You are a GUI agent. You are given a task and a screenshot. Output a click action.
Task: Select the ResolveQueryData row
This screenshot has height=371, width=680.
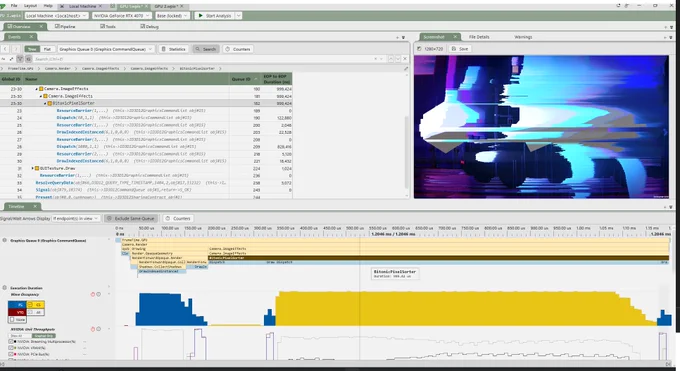click(146, 183)
